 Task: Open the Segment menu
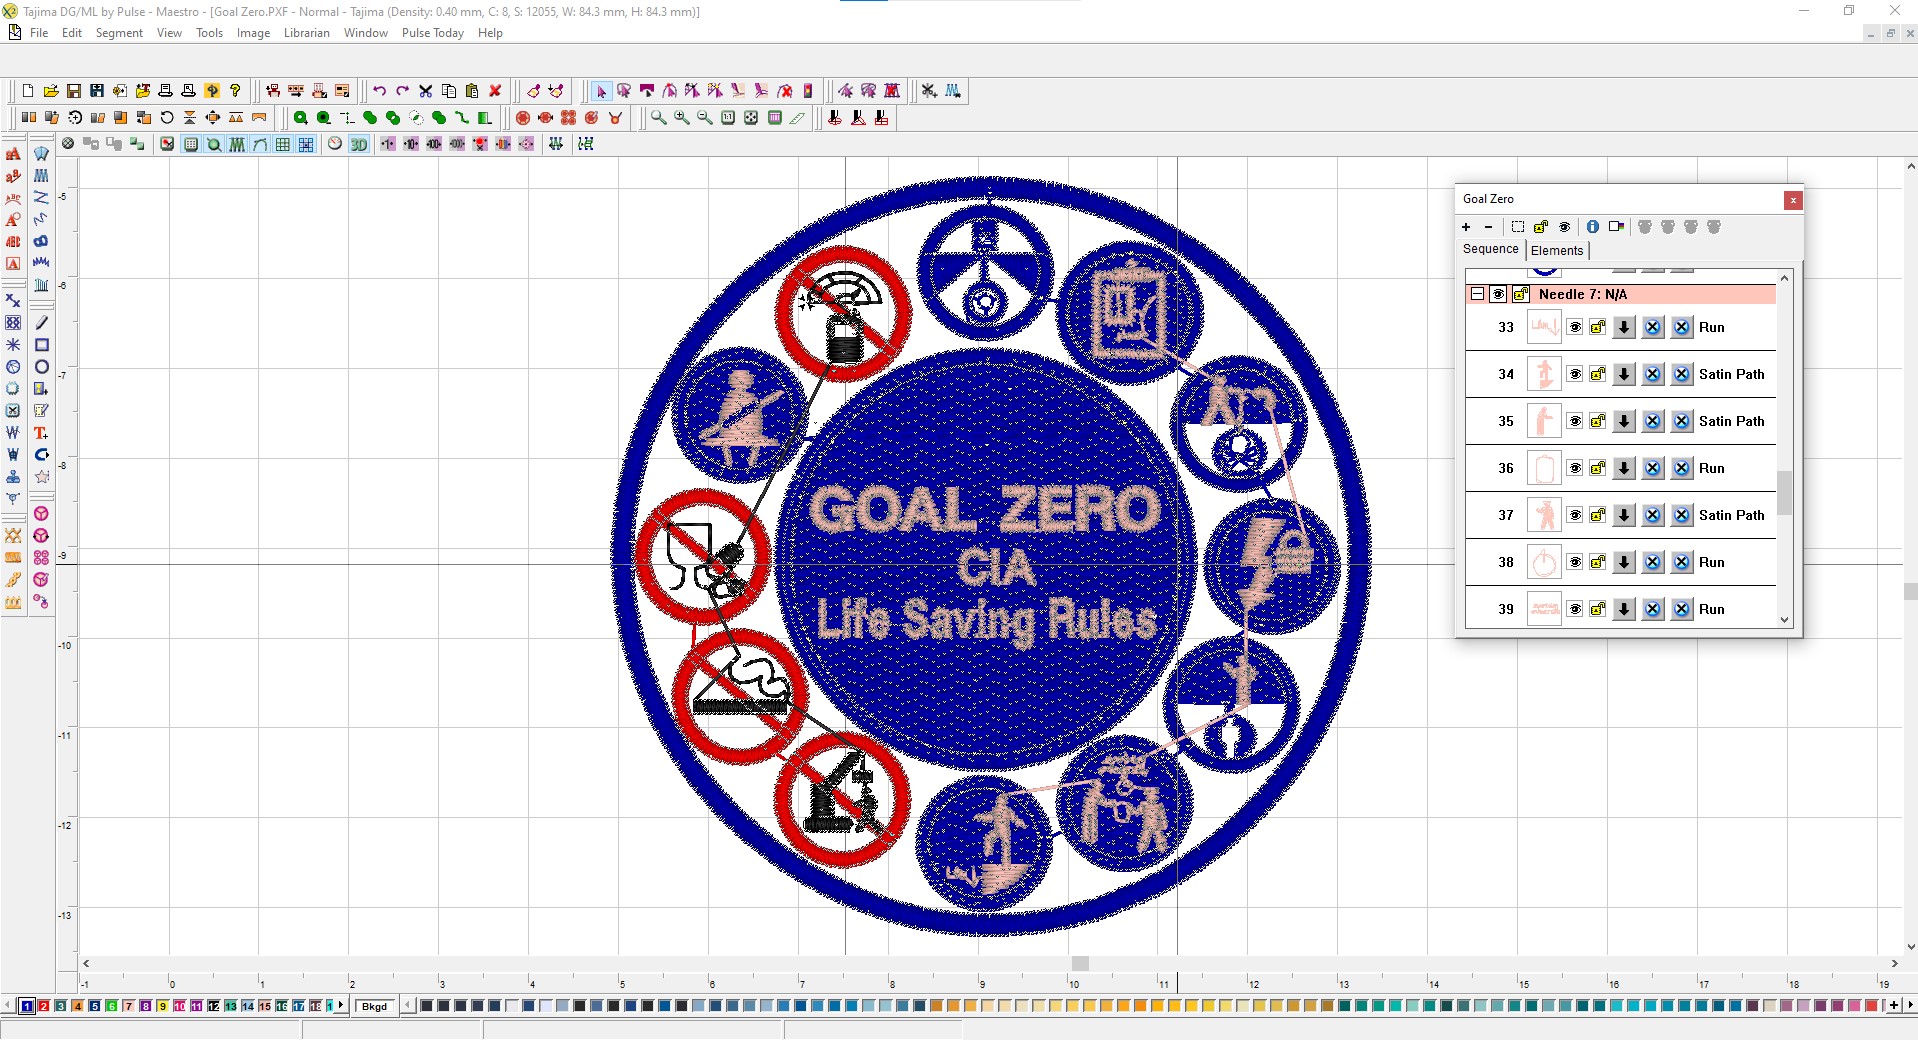(119, 33)
